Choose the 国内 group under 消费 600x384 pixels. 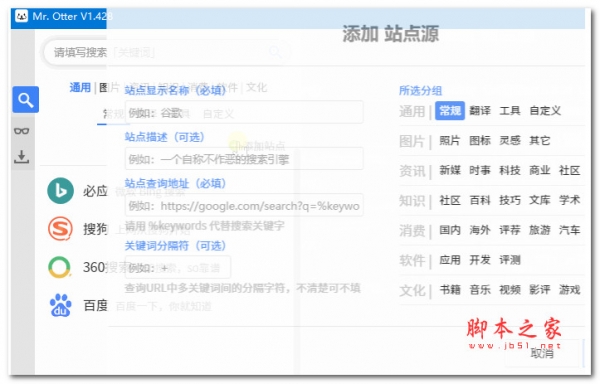450,230
